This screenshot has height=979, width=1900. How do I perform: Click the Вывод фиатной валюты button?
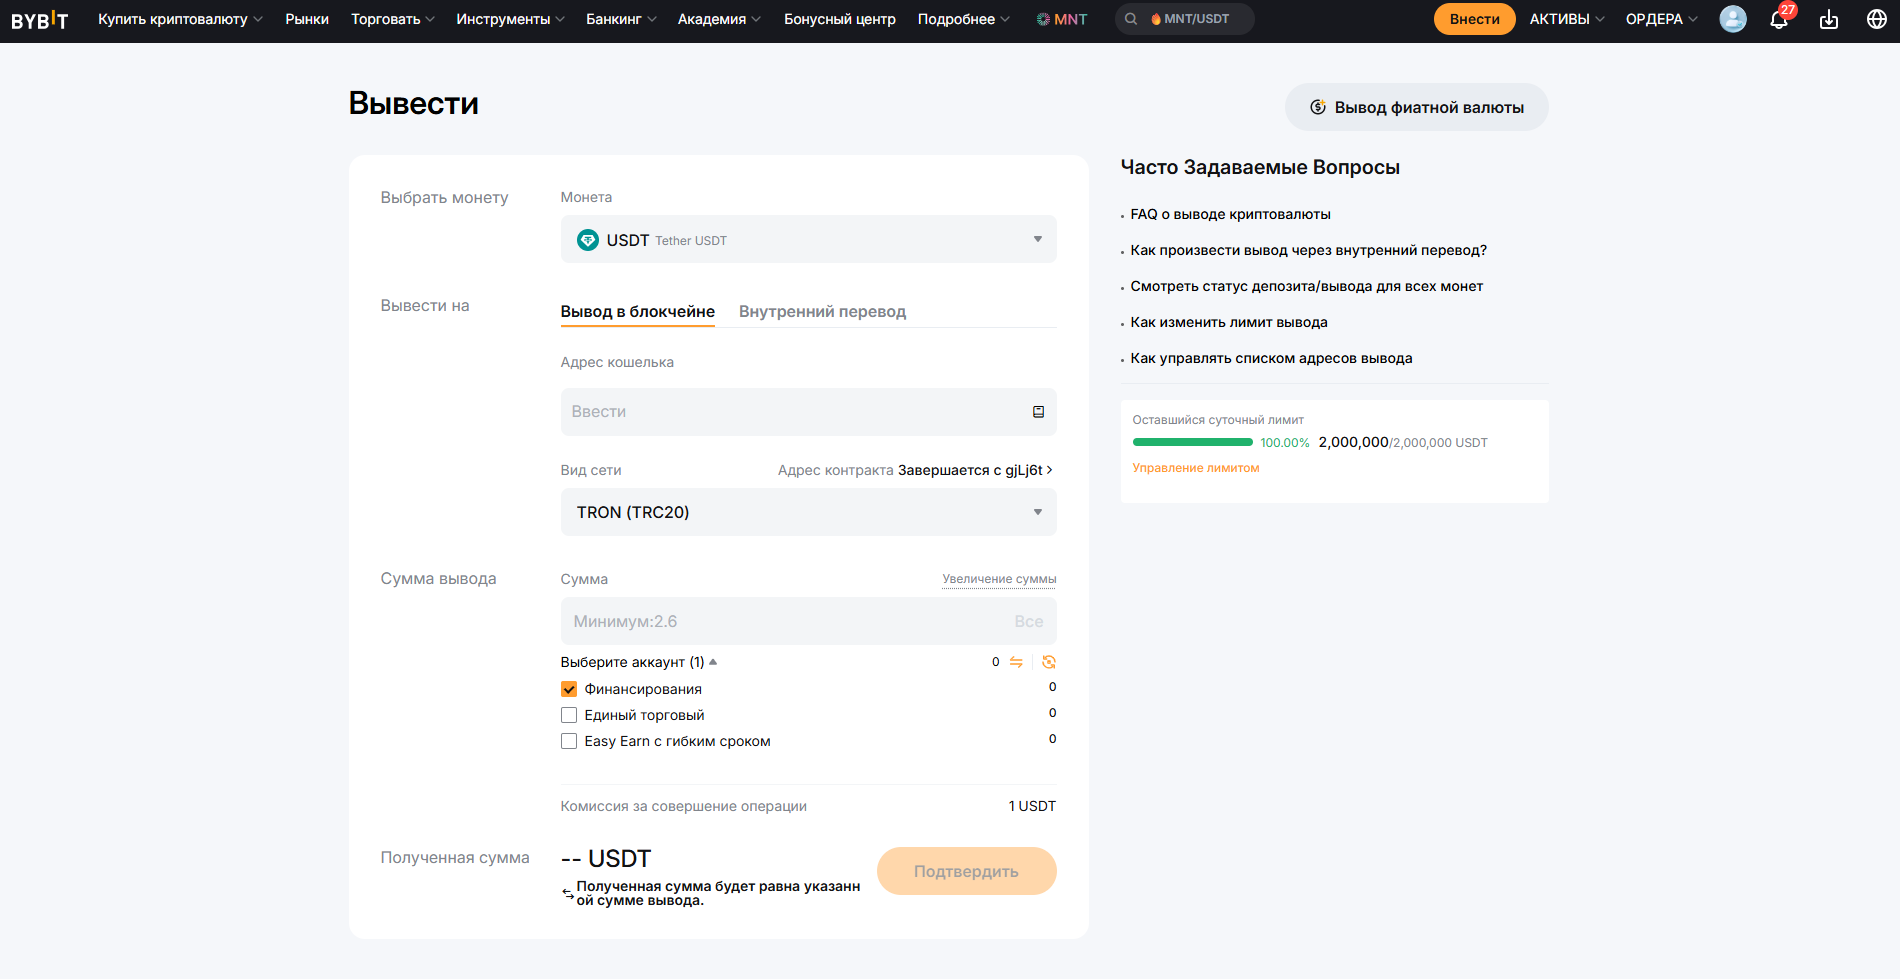[1417, 107]
